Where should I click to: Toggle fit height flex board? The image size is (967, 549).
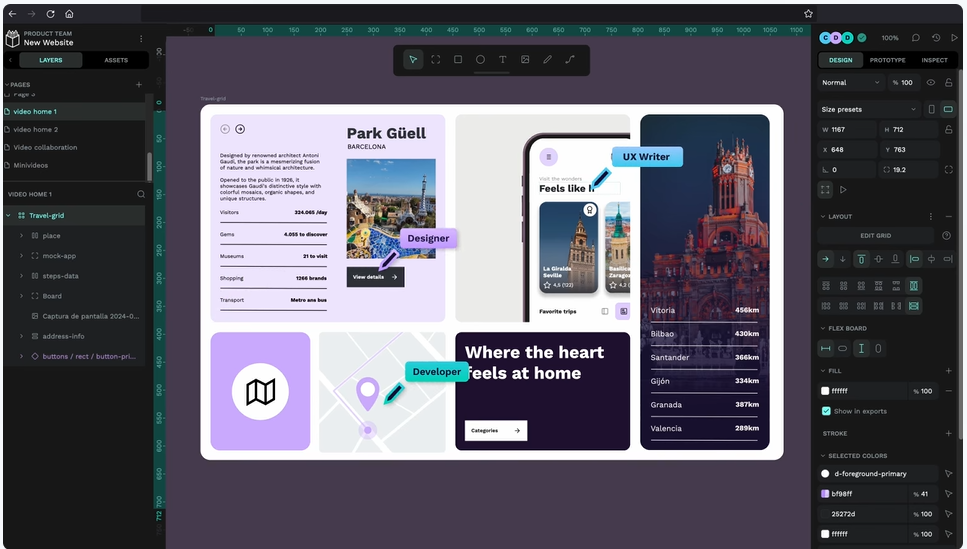(x=878, y=349)
